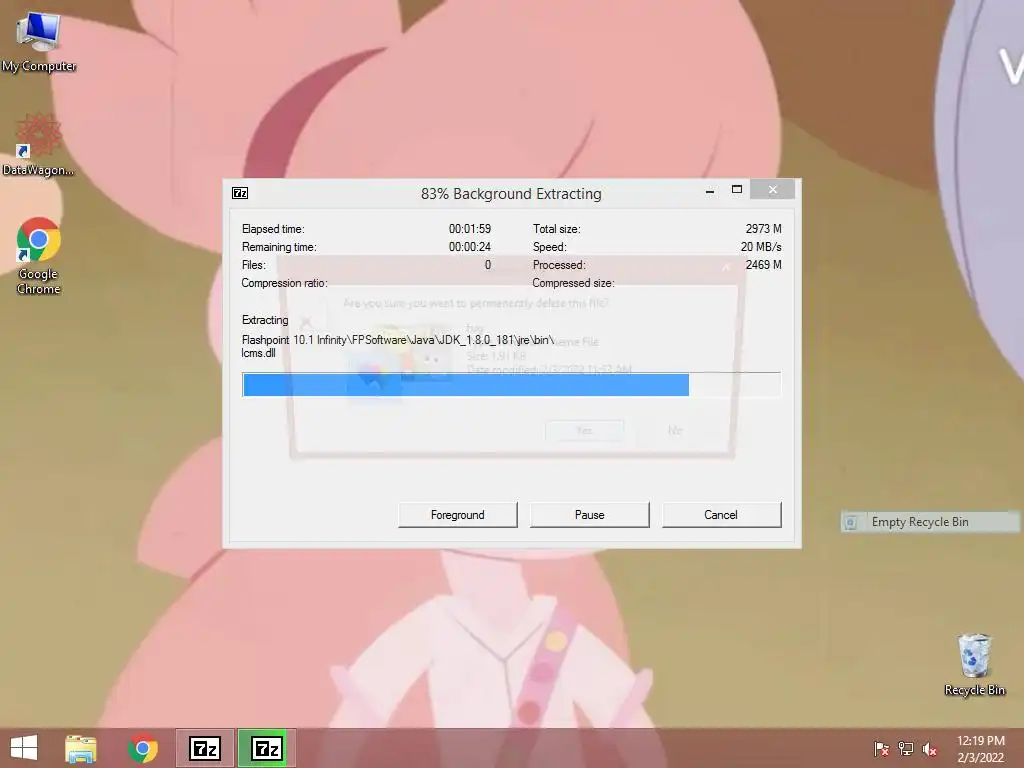Open the Recycle Bin desktop icon
Image resolution: width=1024 pixels, height=768 pixels.
click(974, 665)
